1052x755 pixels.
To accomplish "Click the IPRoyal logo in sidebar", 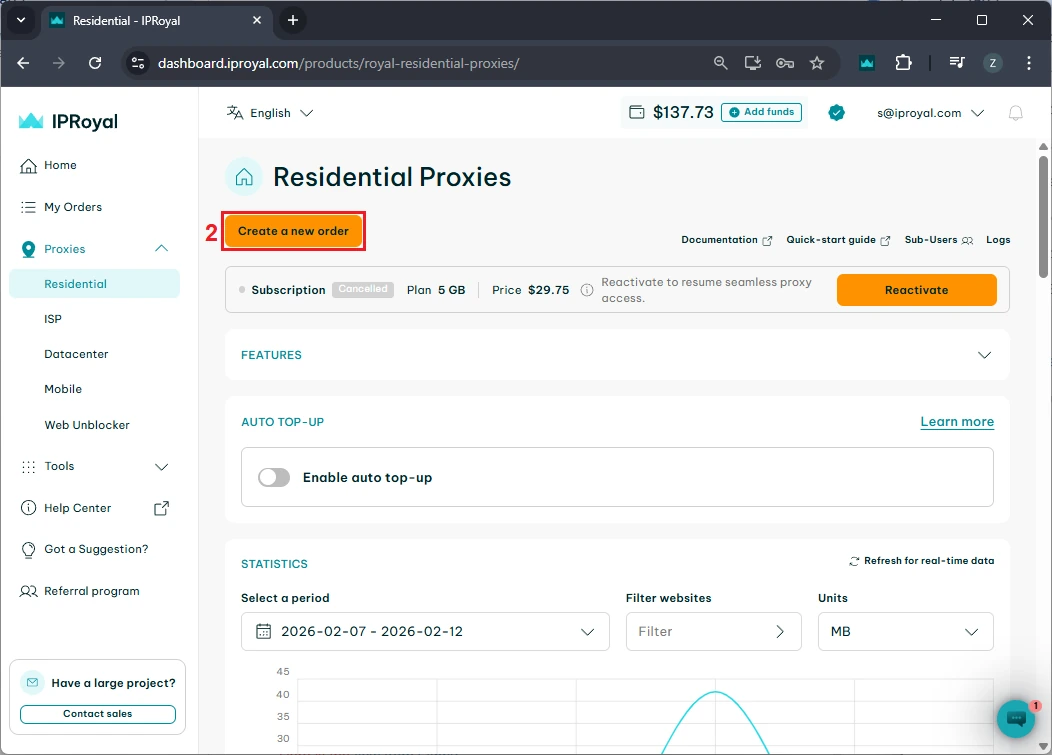I will coord(68,121).
